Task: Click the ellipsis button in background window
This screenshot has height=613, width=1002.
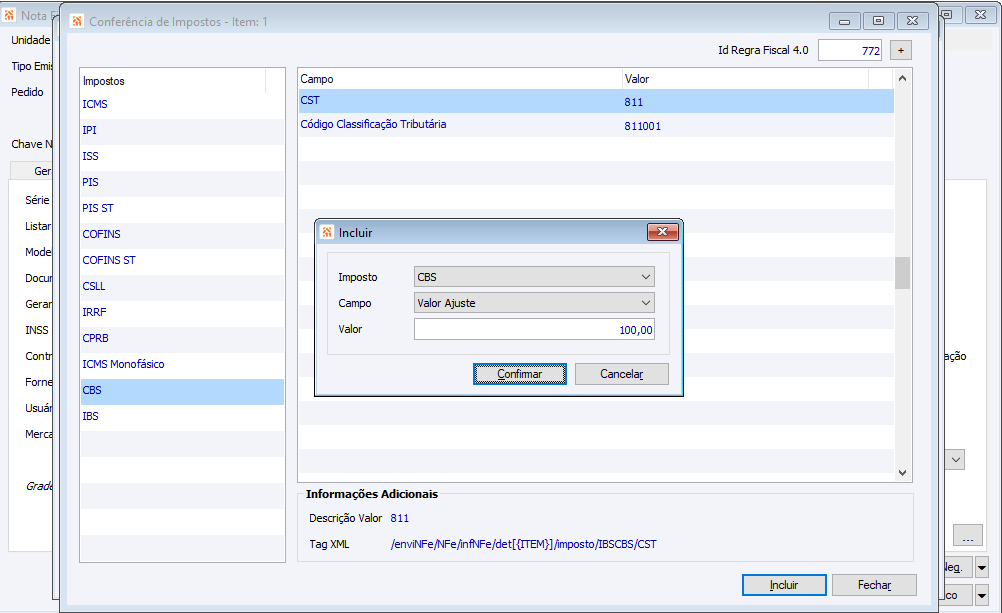Action: point(967,536)
